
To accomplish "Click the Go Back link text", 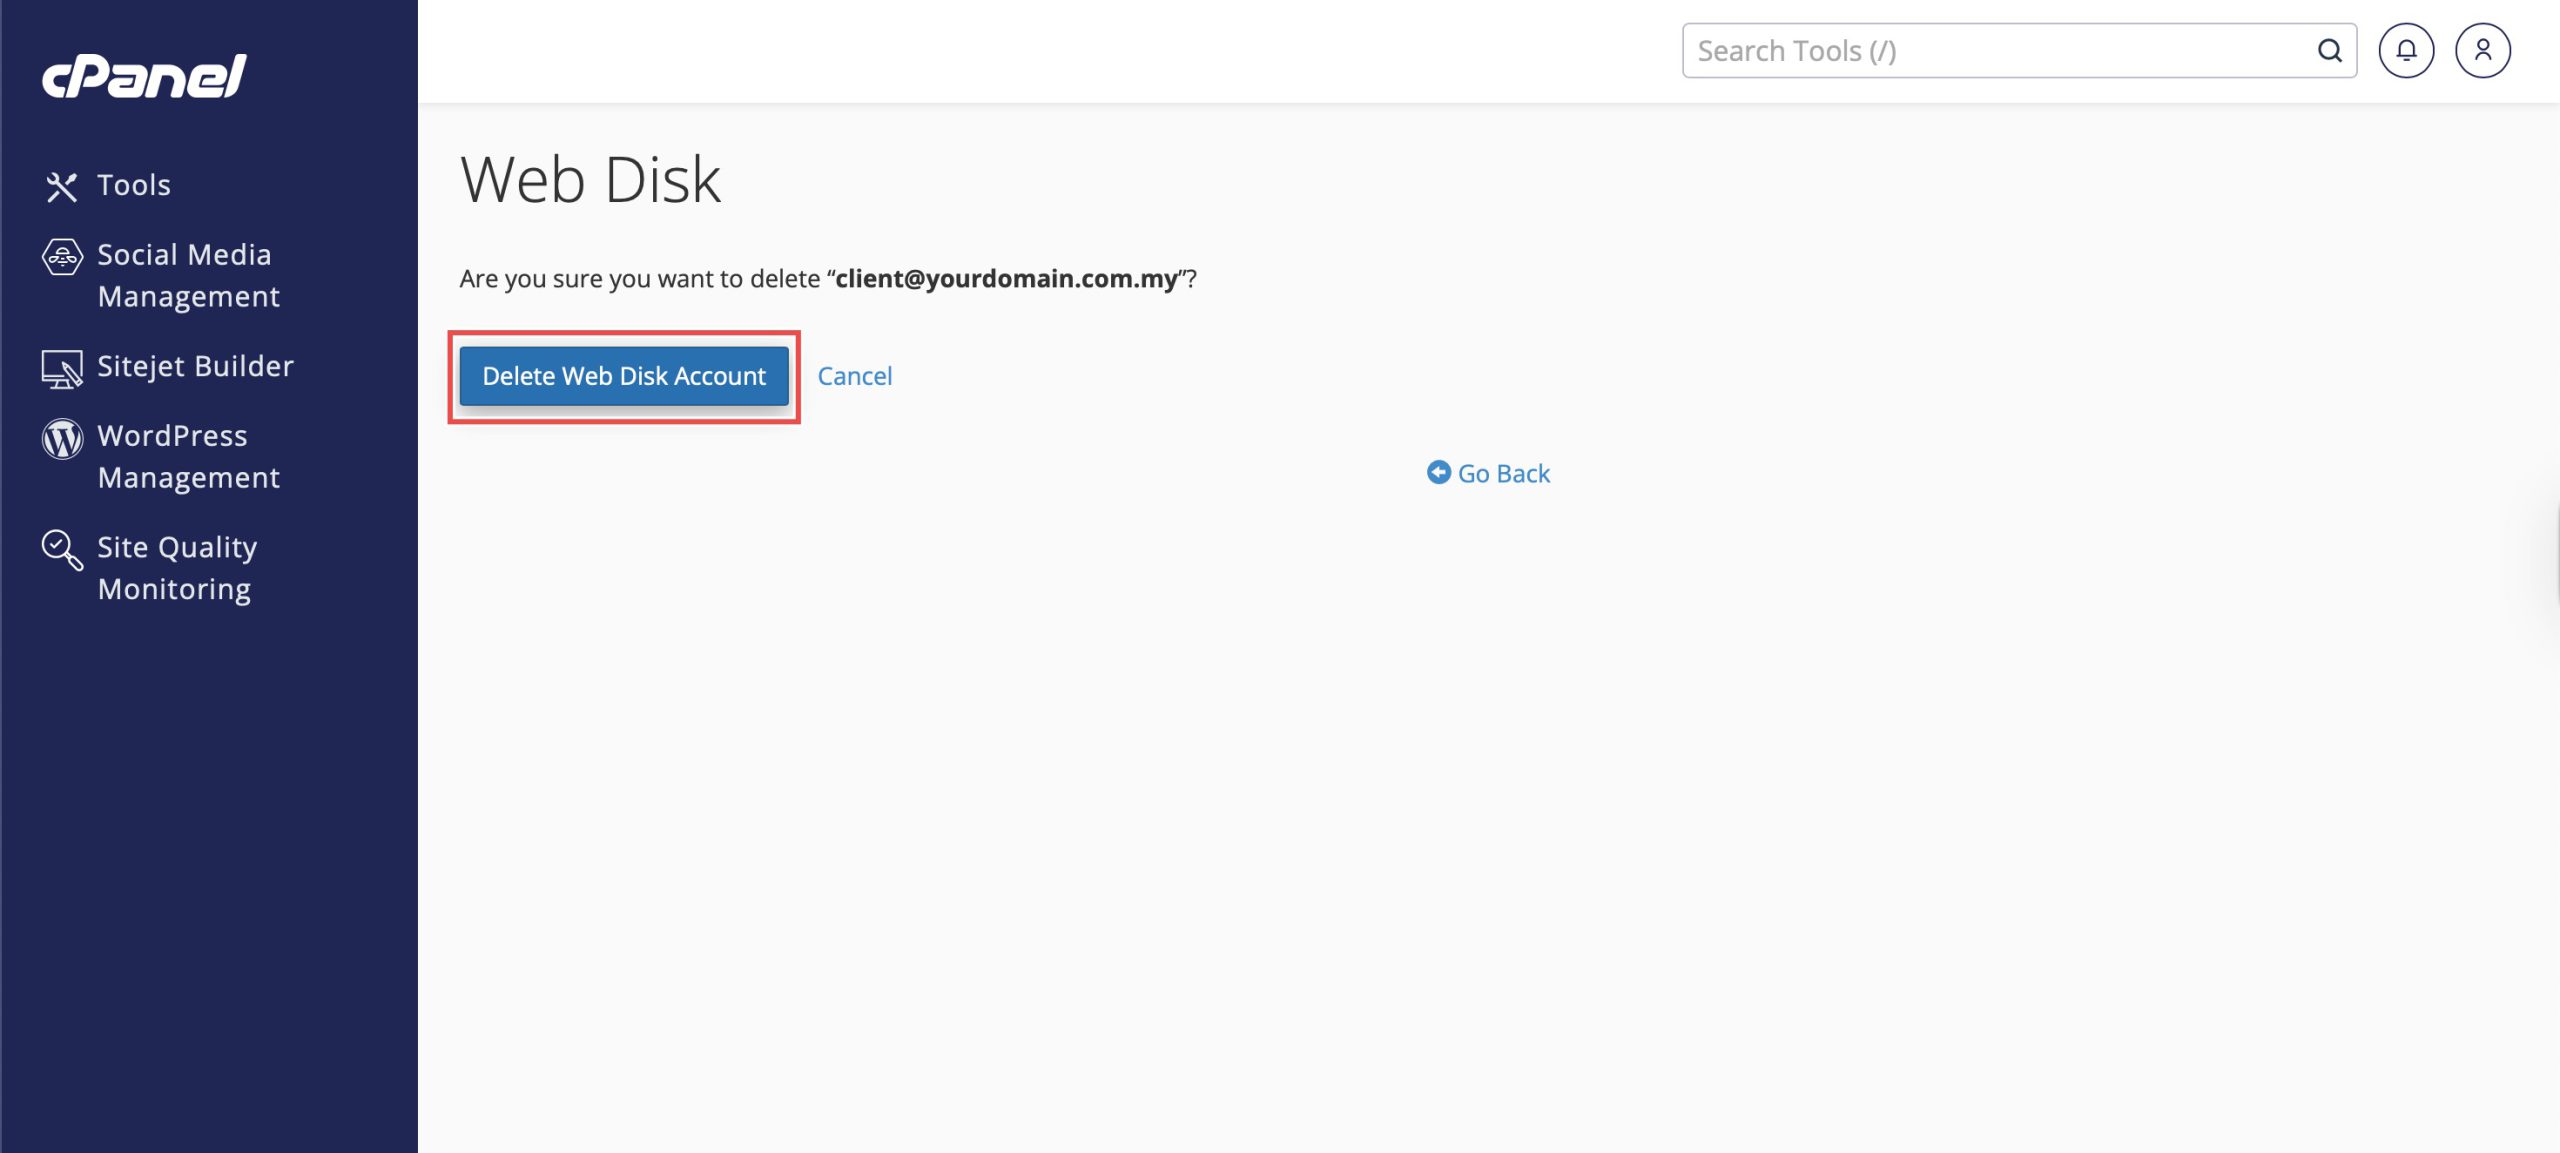I will tap(1503, 473).
